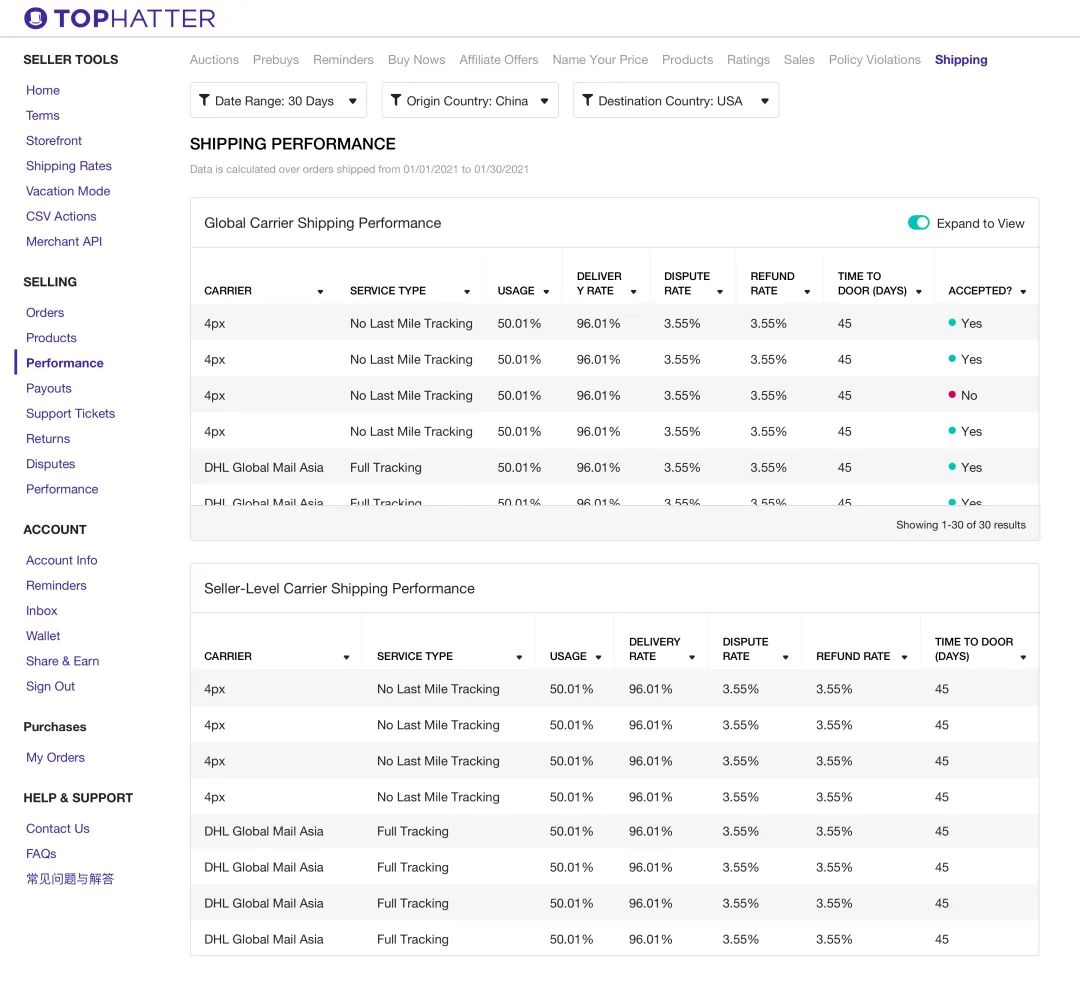The width and height of the screenshot is (1080, 985).
Task: Open the Policy Violations tab
Action: click(x=874, y=60)
